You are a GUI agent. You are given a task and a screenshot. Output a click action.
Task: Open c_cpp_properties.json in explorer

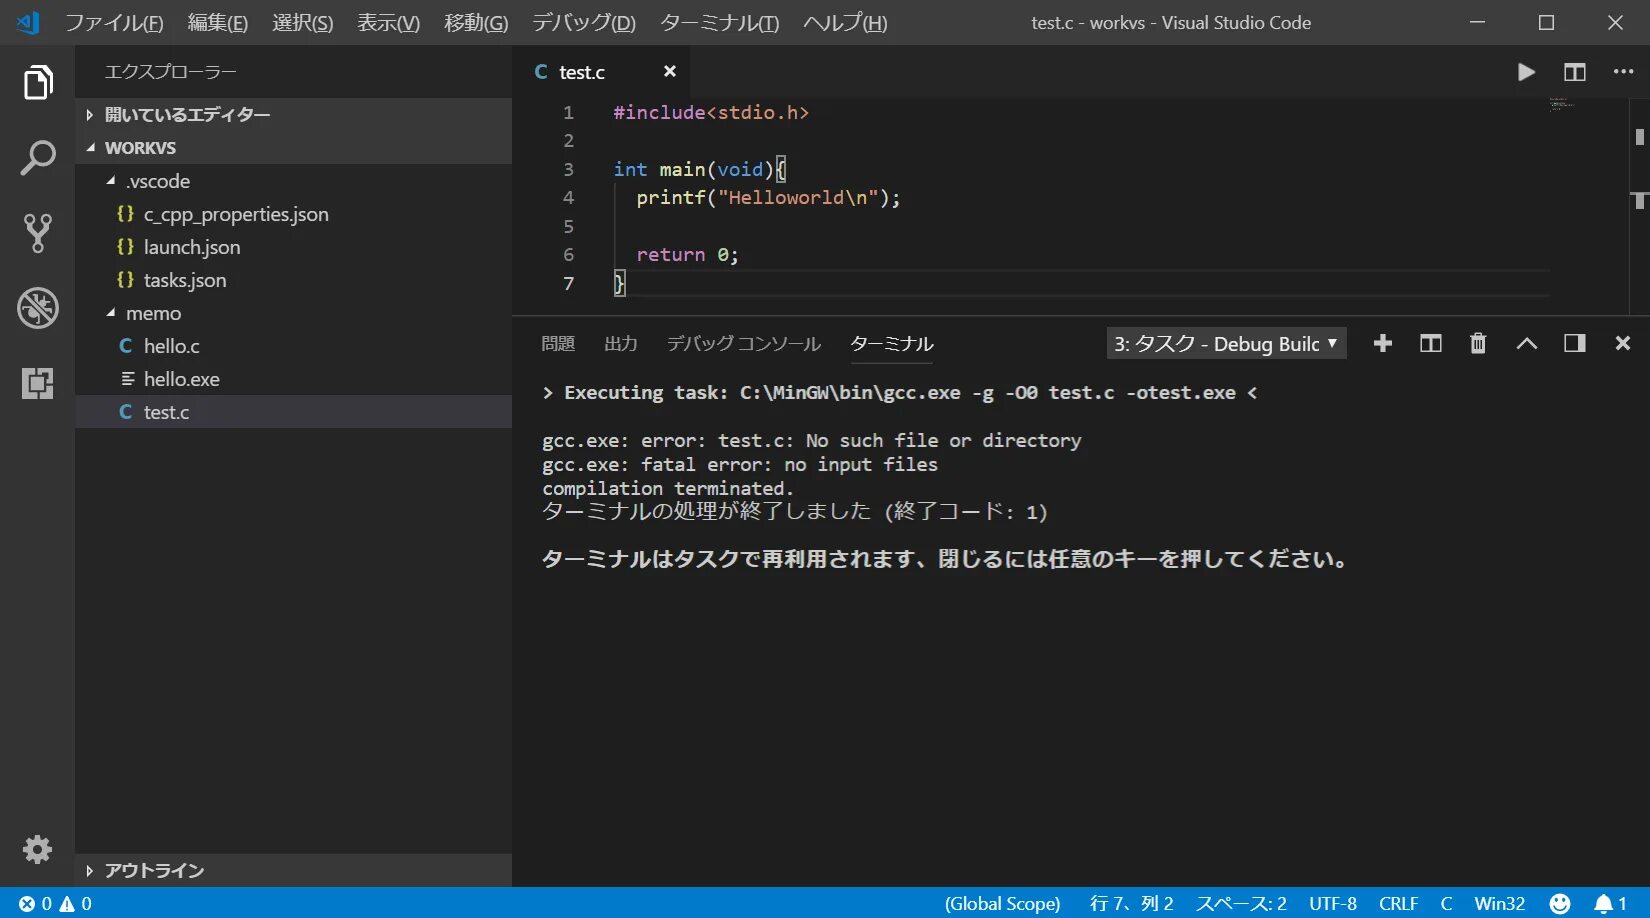[x=294, y=214]
